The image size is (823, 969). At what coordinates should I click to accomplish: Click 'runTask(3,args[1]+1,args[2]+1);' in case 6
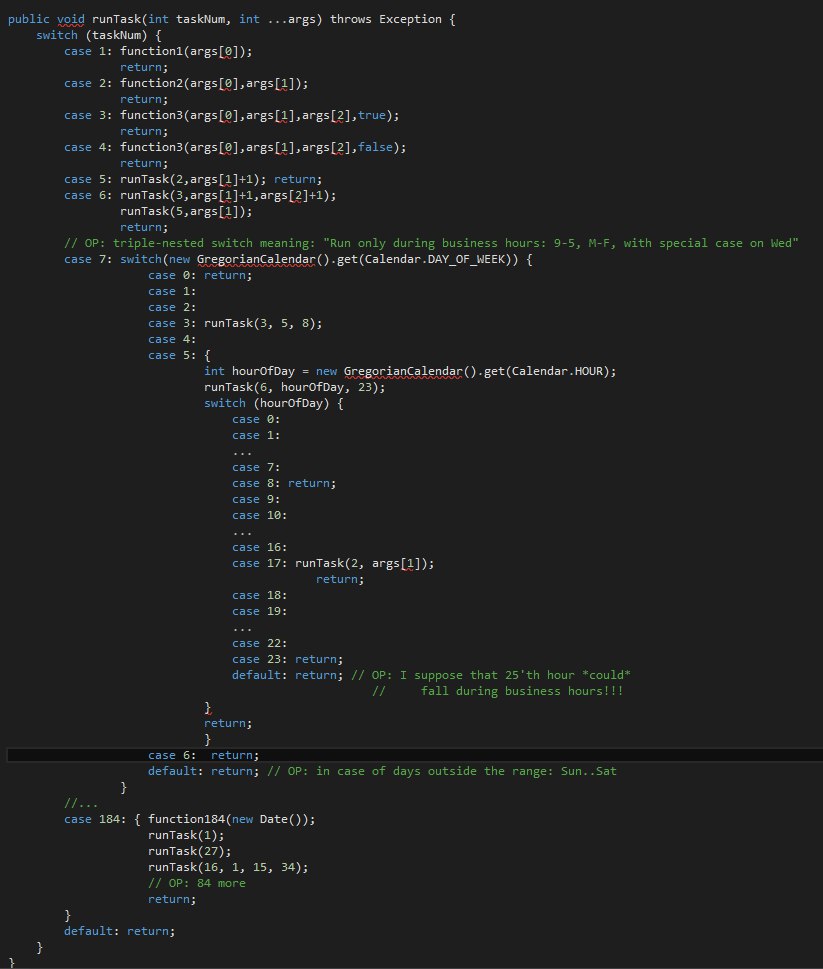tap(228, 195)
